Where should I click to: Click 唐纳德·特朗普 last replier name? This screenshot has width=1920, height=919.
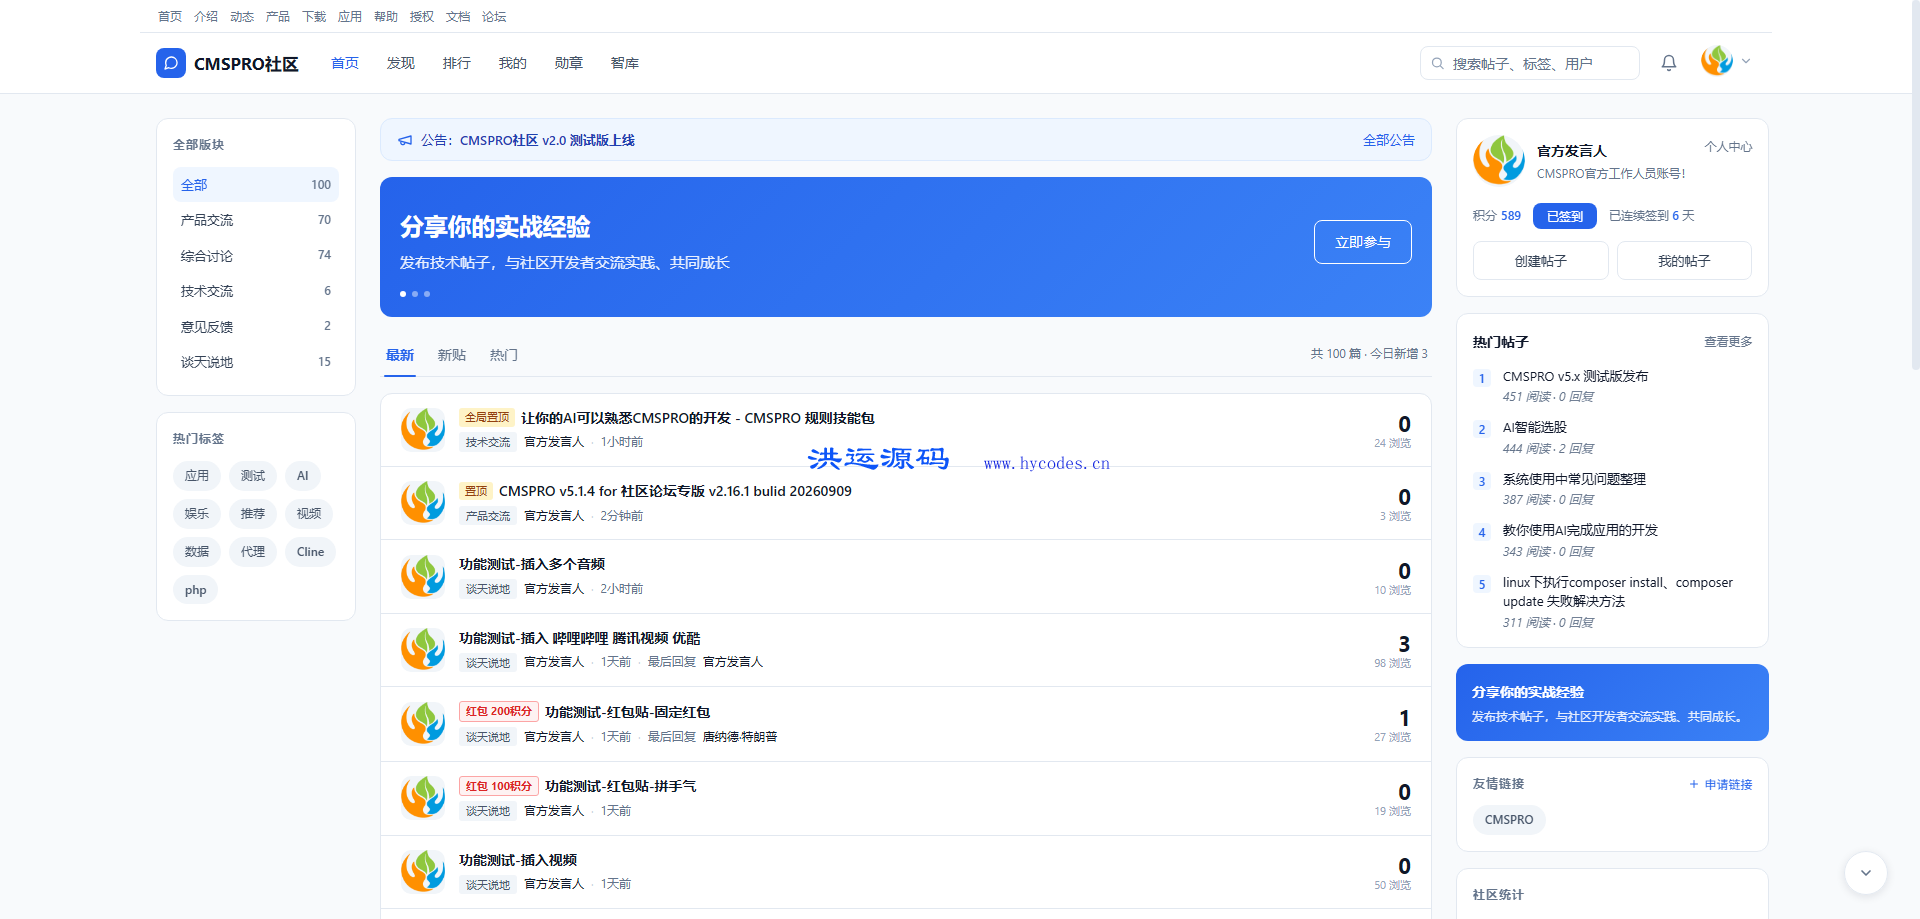tap(740, 737)
